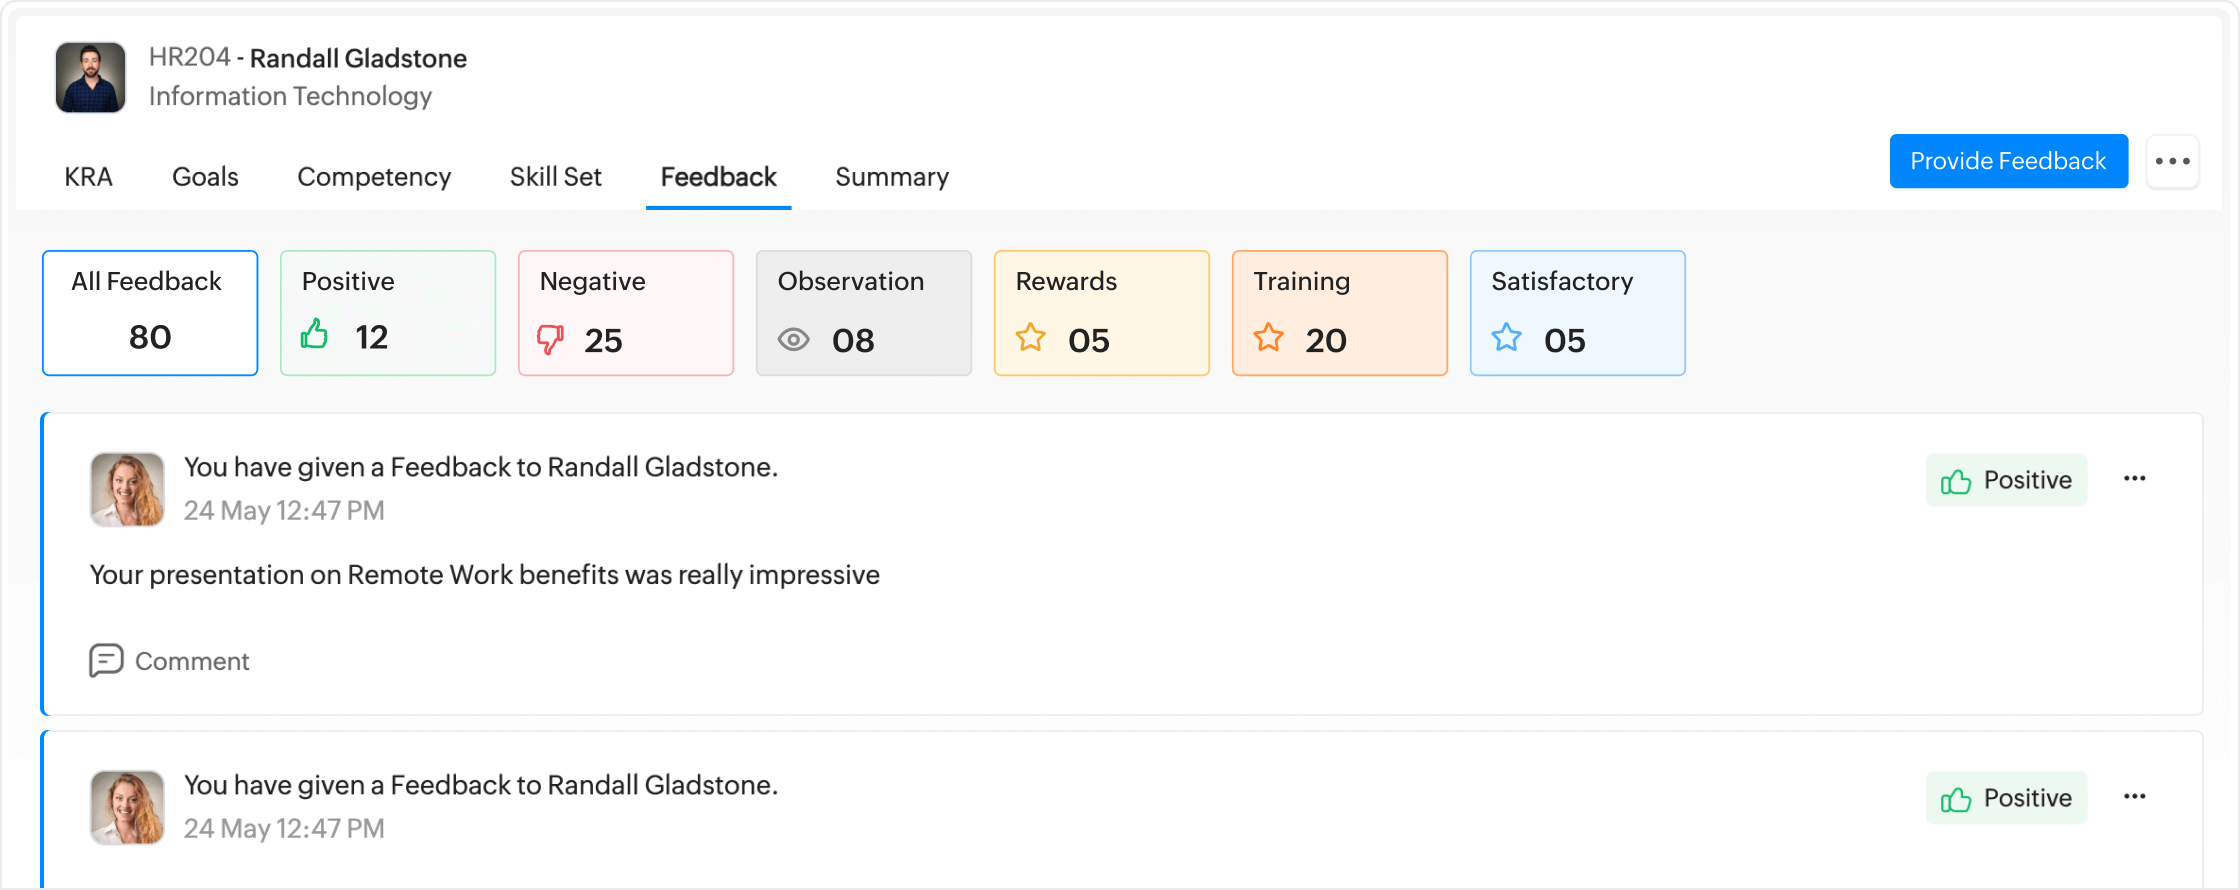Click the feedback giver's avatar on the first entry
The image size is (2240, 890).
[126, 489]
